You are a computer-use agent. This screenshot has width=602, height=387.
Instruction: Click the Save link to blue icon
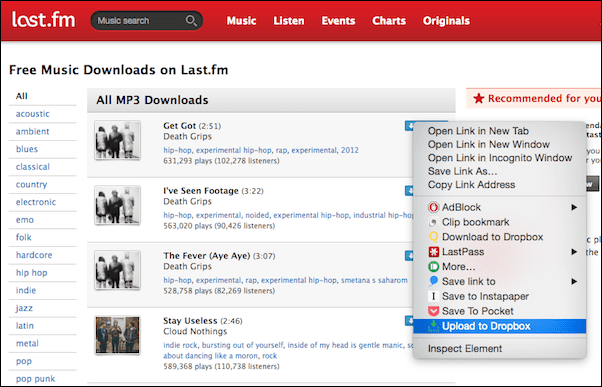(433, 281)
